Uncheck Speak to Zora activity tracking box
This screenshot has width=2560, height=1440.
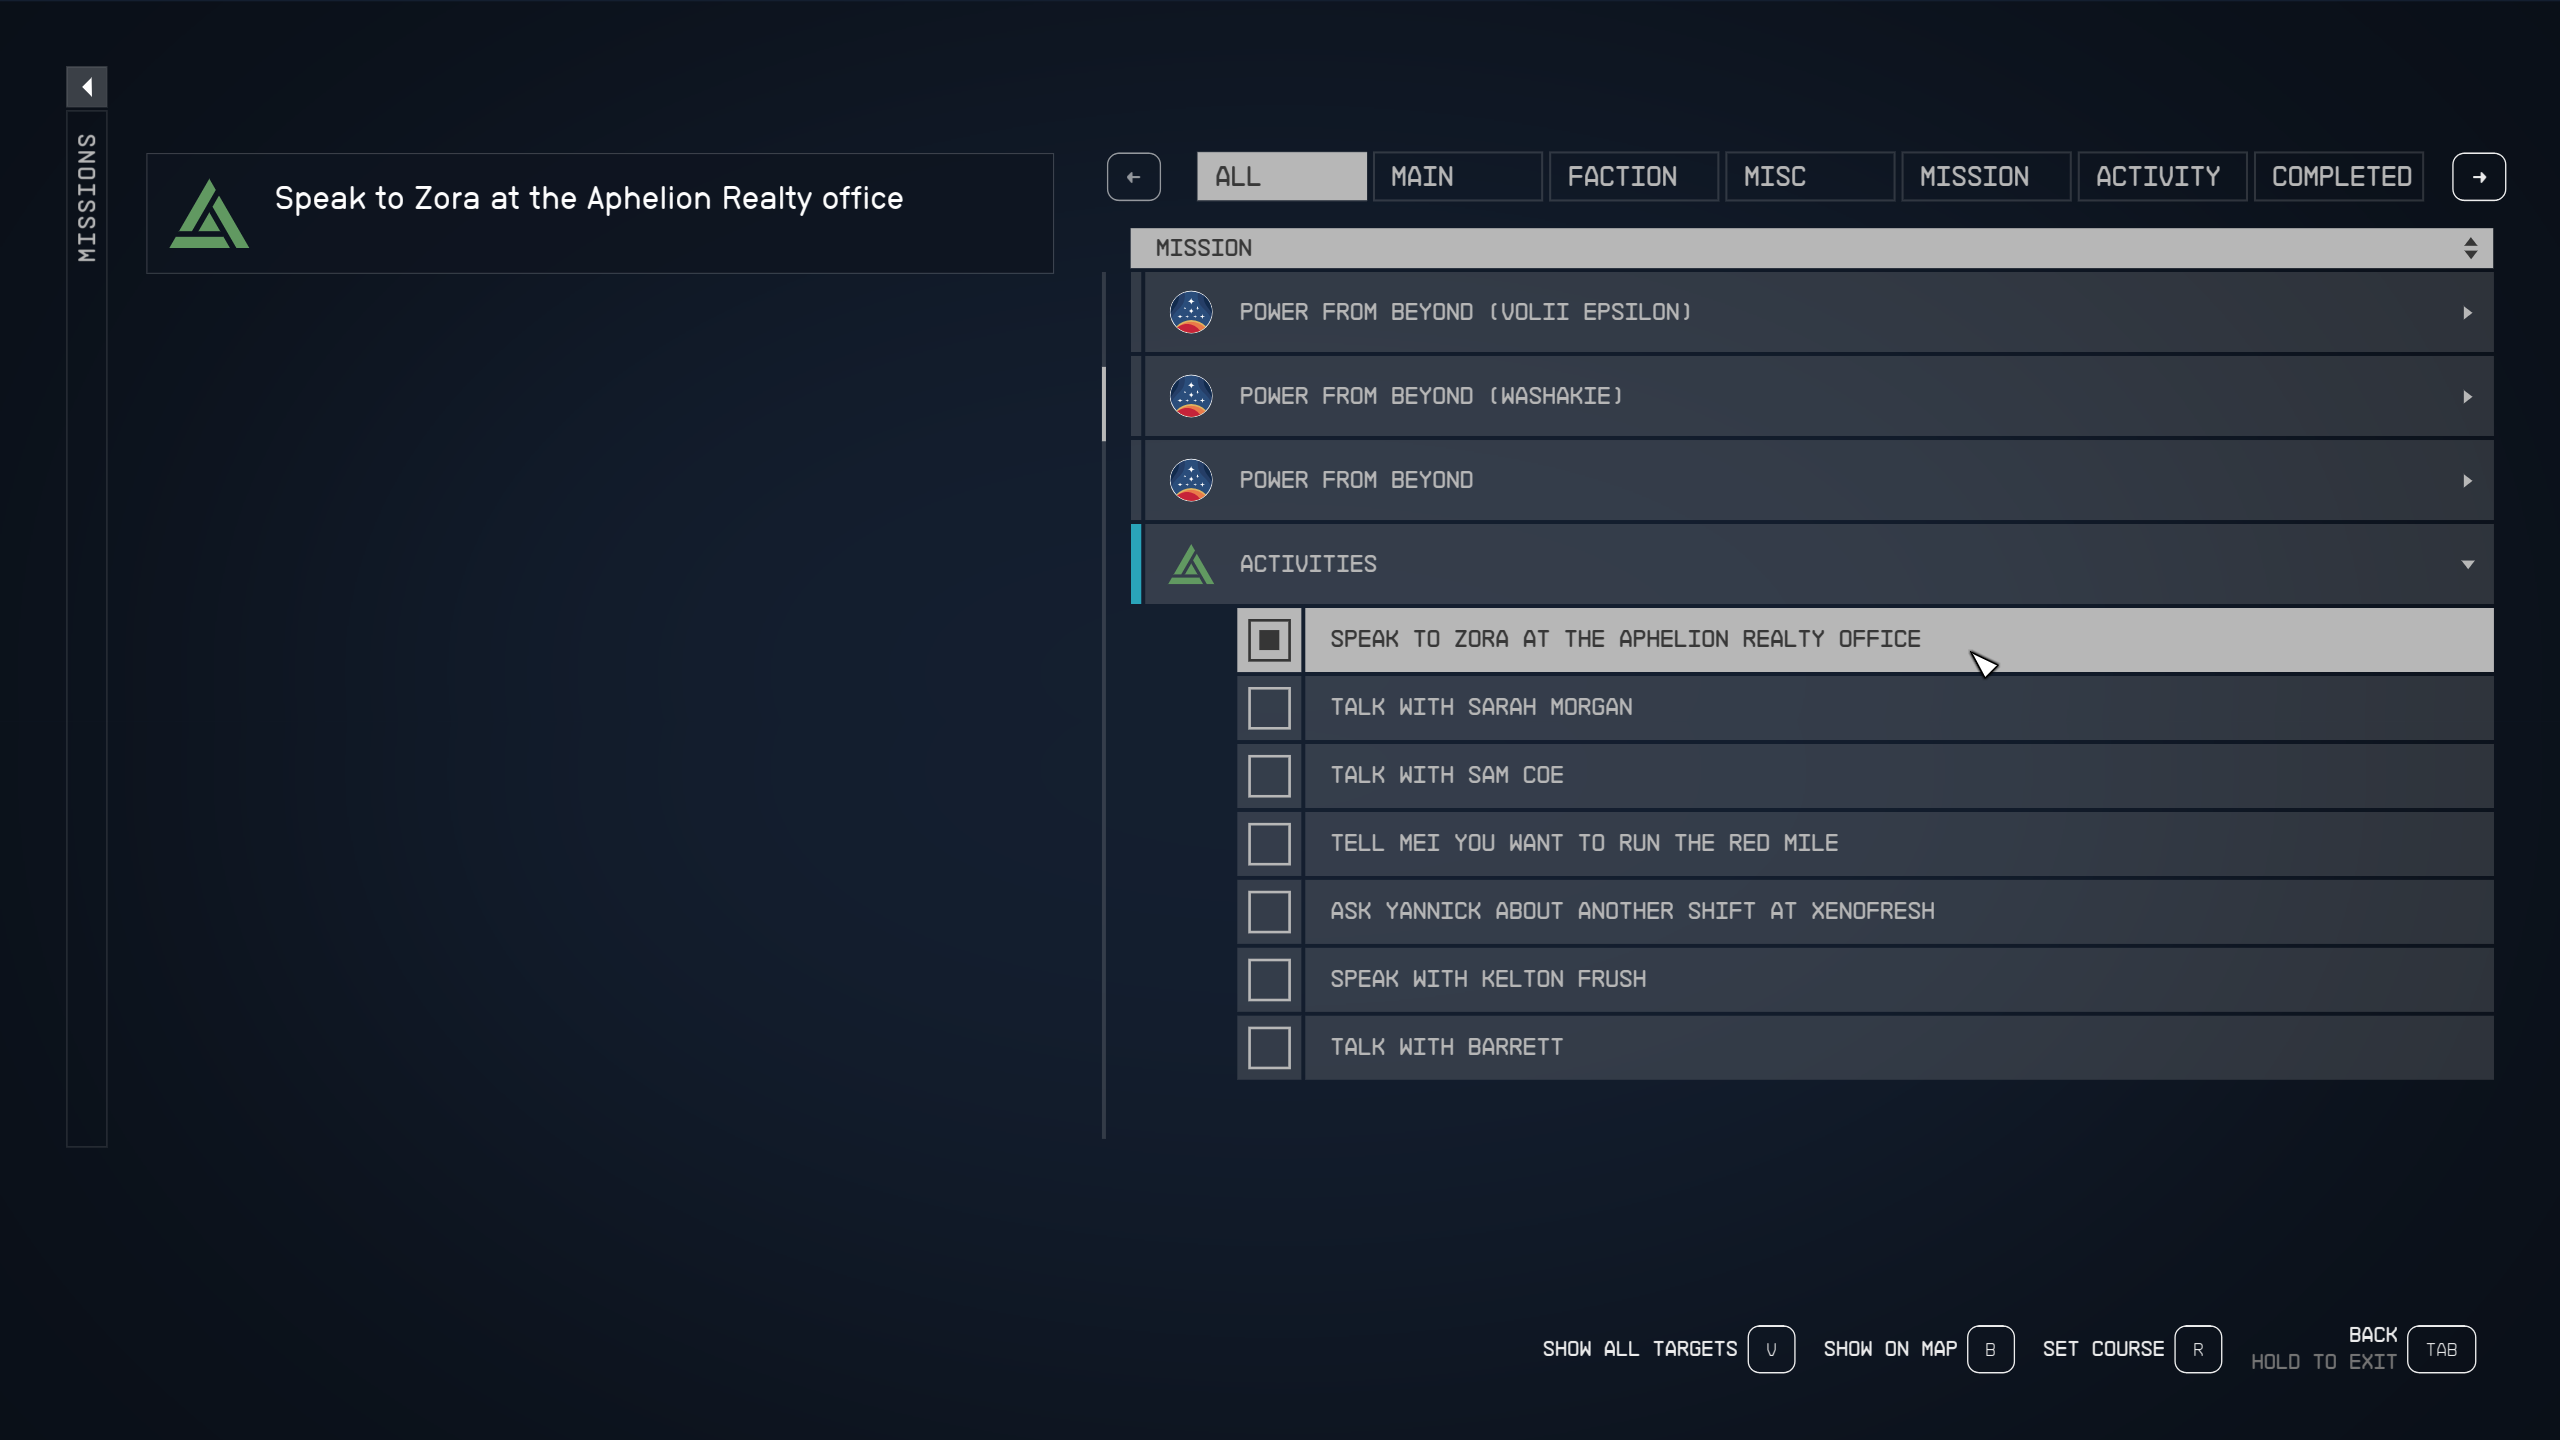point(1269,640)
